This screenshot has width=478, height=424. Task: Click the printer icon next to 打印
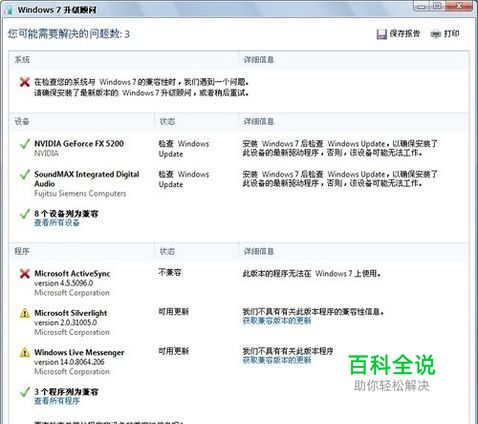(x=436, y=34)
